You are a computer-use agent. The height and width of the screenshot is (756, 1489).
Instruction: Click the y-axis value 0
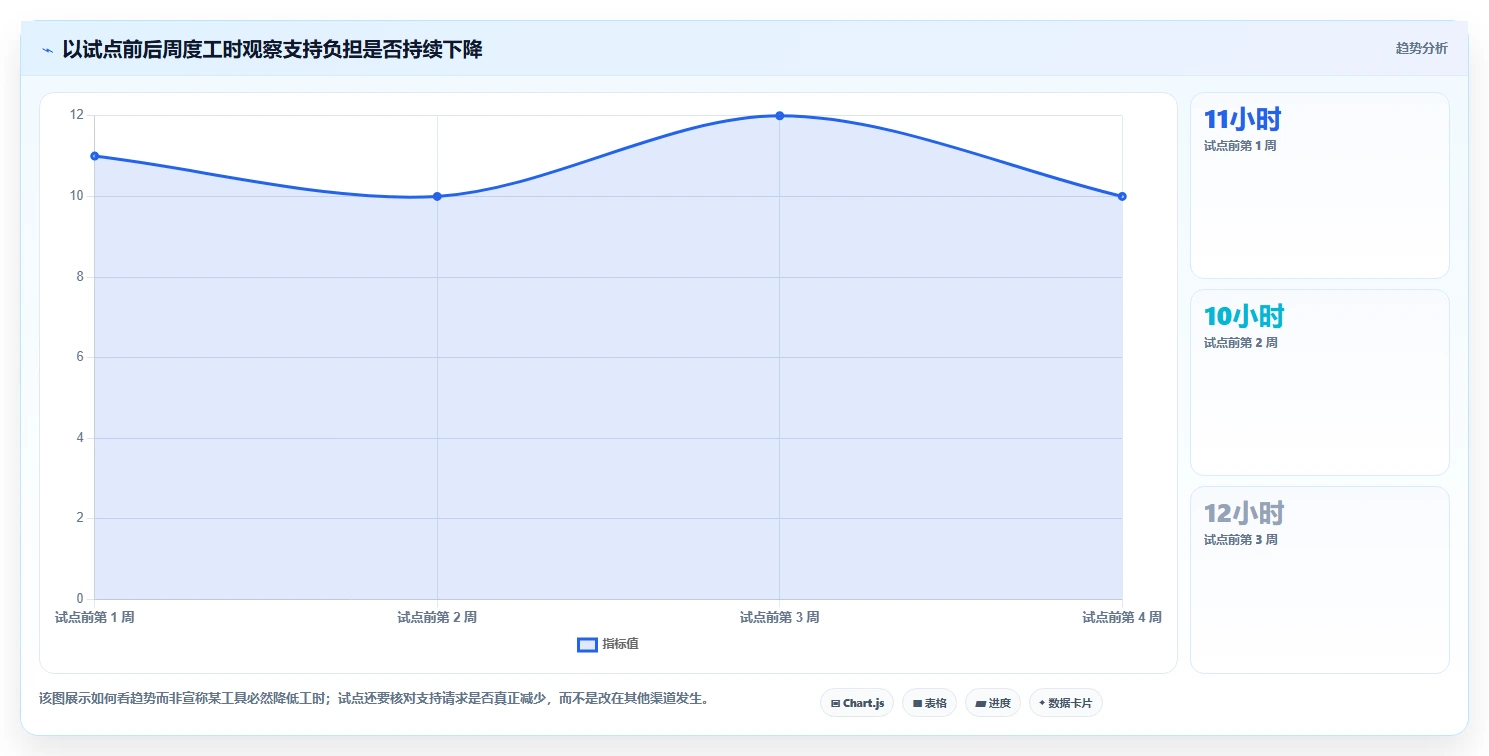80,599
